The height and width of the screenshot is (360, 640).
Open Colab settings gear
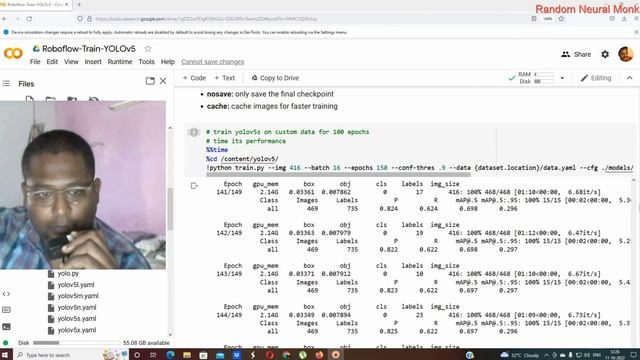tap(605, 54)
